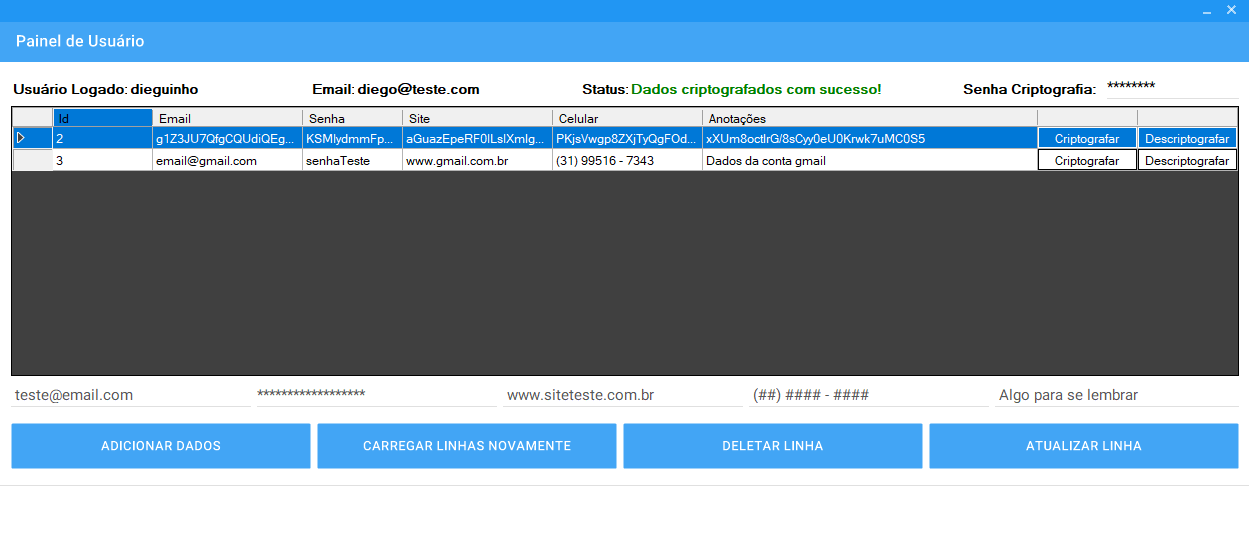The width and height of the screenshot is (1249, 540).
Task: Click the Email column header
Action: [227, 118]
